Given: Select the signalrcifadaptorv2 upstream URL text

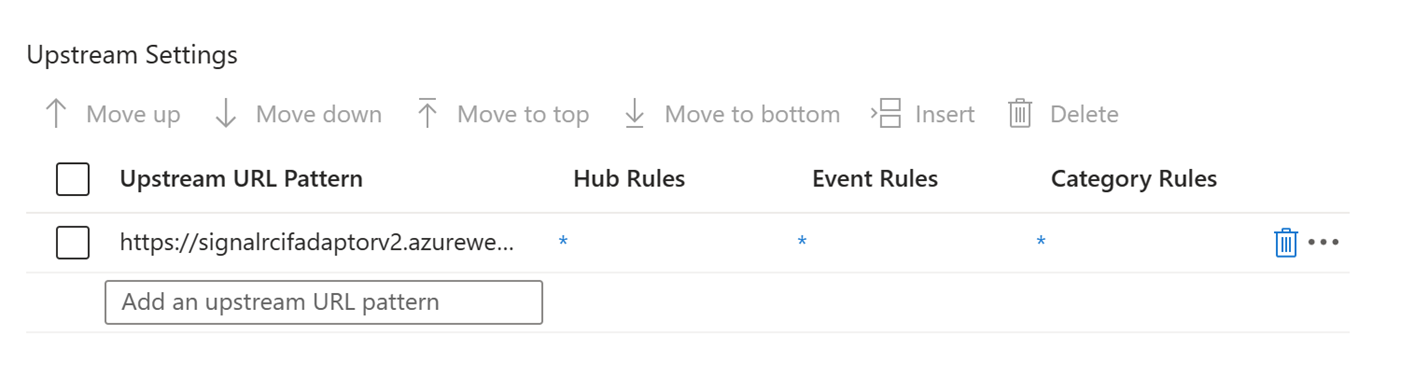Looking at the screenshot, I should pyautogui.click(x=317, y=242).
